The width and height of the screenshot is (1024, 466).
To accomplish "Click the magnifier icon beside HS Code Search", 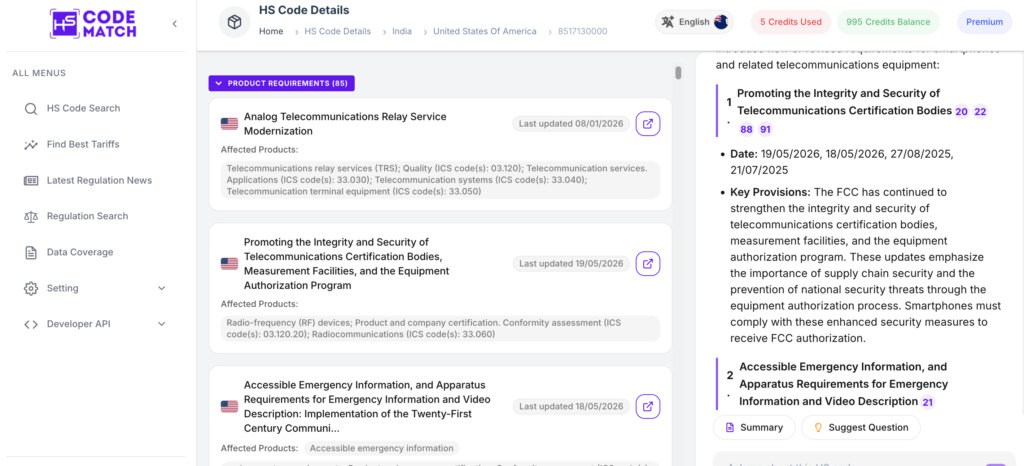I will click(x=31, y=109).
